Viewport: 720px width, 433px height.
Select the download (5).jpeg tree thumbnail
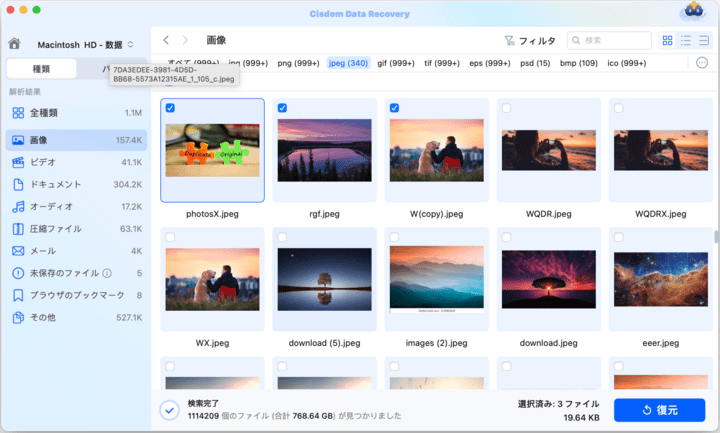pyautogui.click(x=324, y=279)
